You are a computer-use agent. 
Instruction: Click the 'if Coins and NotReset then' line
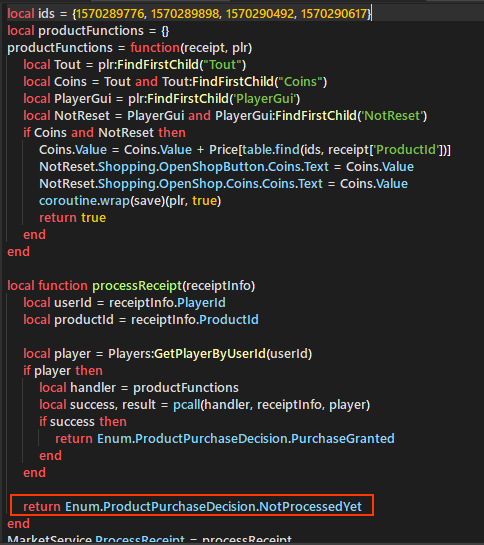104,133
